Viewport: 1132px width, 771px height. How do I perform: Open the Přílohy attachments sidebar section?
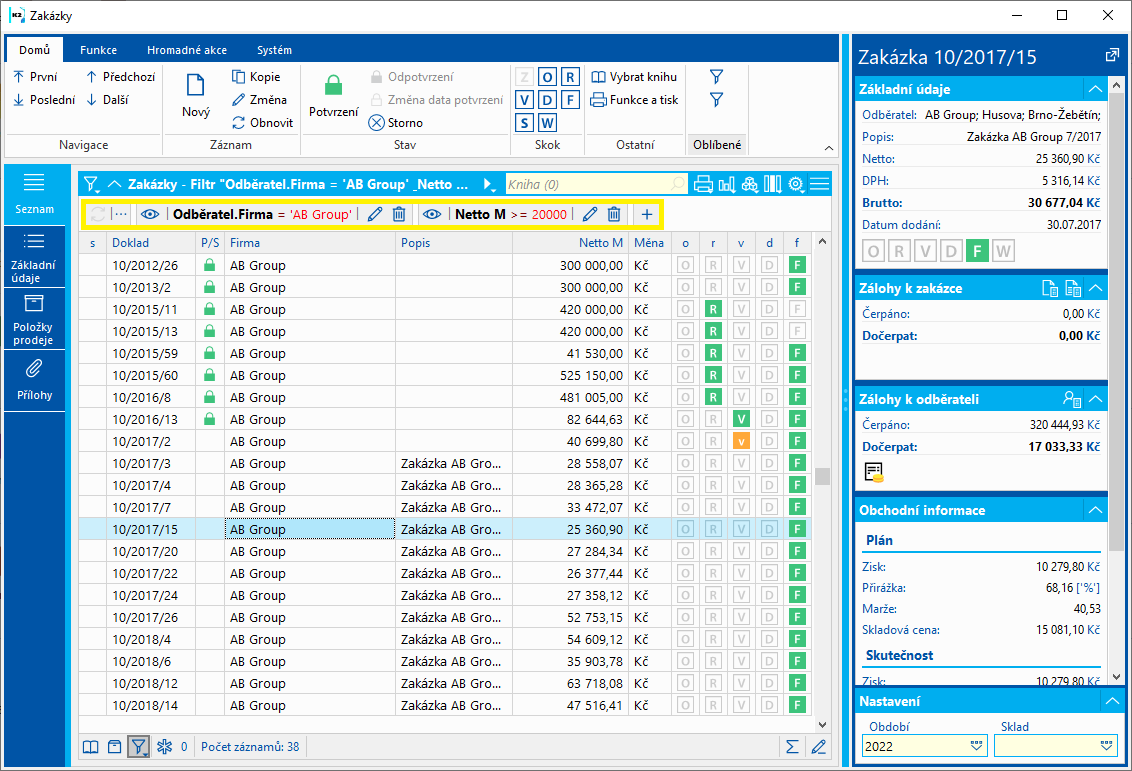coord(34,380)
